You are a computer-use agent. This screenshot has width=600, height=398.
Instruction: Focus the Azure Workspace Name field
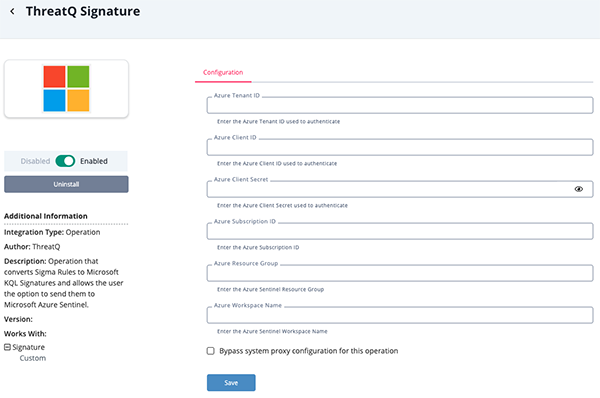pos(400,315)
